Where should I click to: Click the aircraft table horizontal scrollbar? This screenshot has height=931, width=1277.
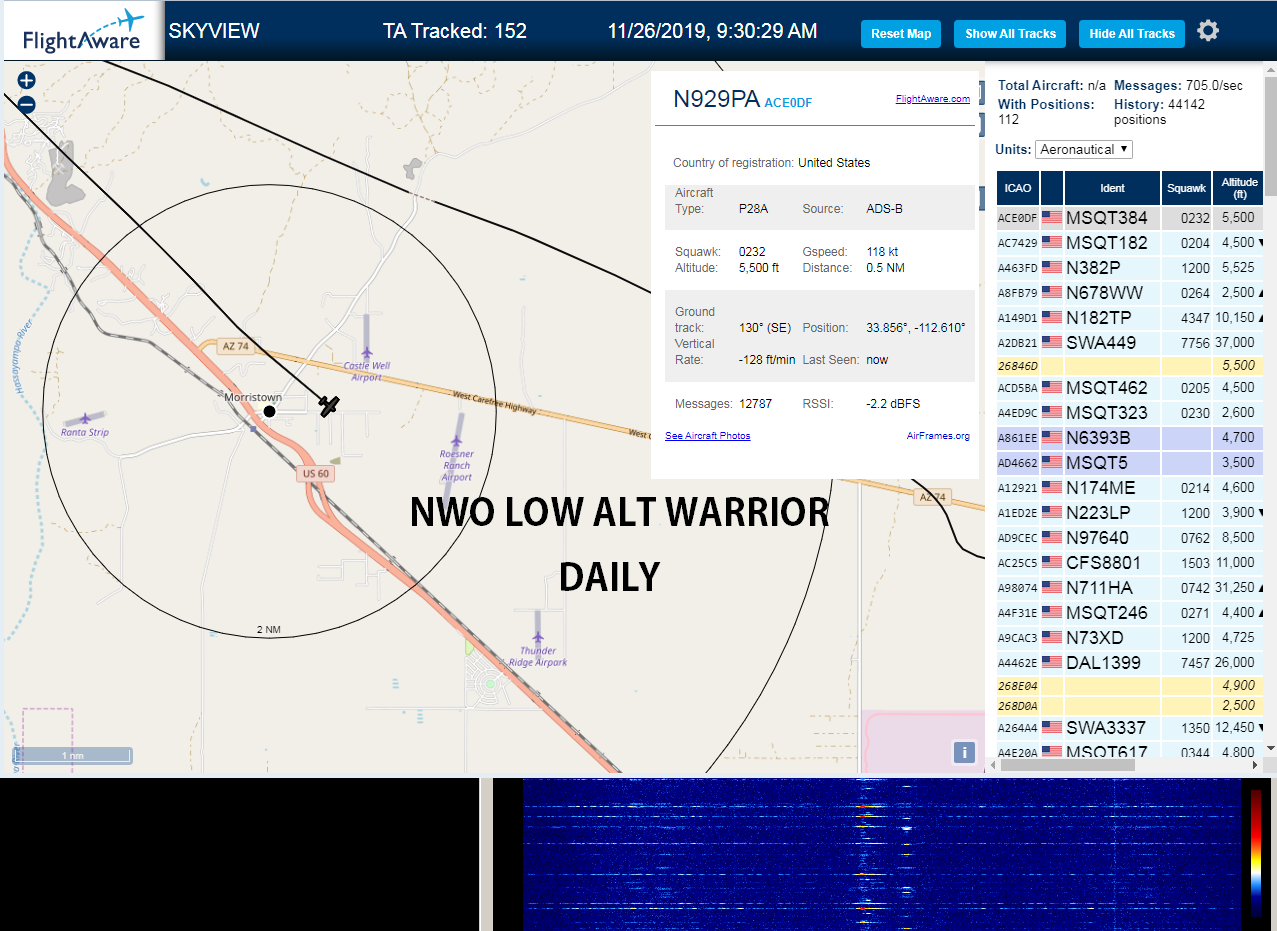point(1066,764)
